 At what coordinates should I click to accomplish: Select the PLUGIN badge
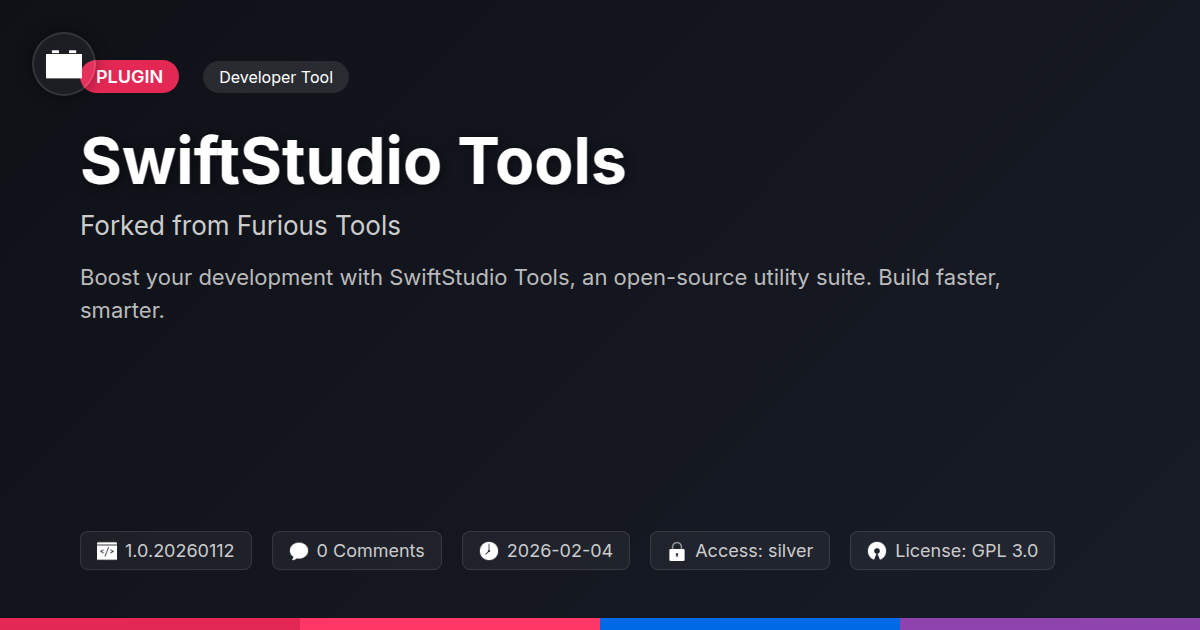pyautogui.click(x=129, y=77)
